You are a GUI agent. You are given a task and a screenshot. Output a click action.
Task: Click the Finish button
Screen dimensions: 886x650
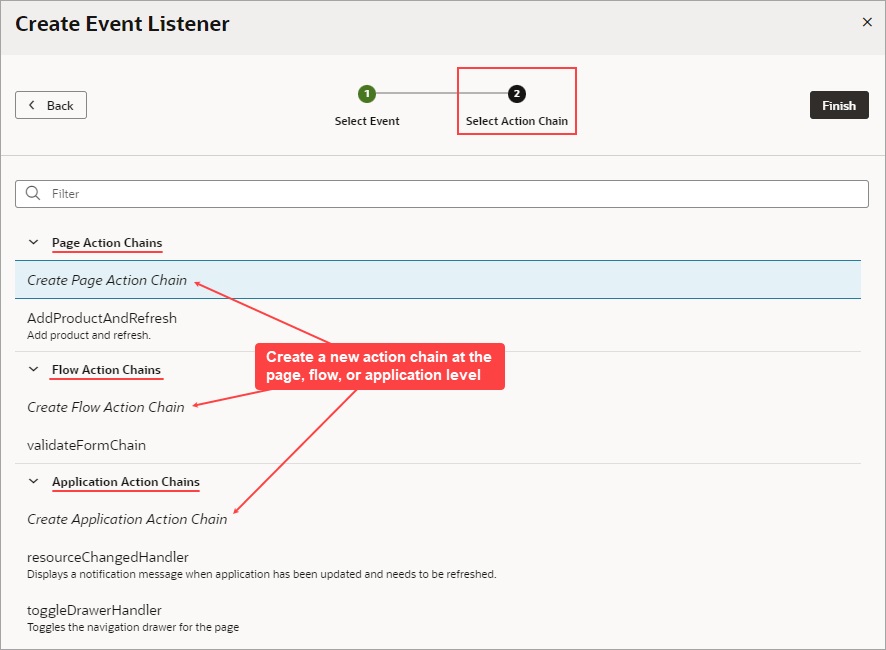pos(839,105)
